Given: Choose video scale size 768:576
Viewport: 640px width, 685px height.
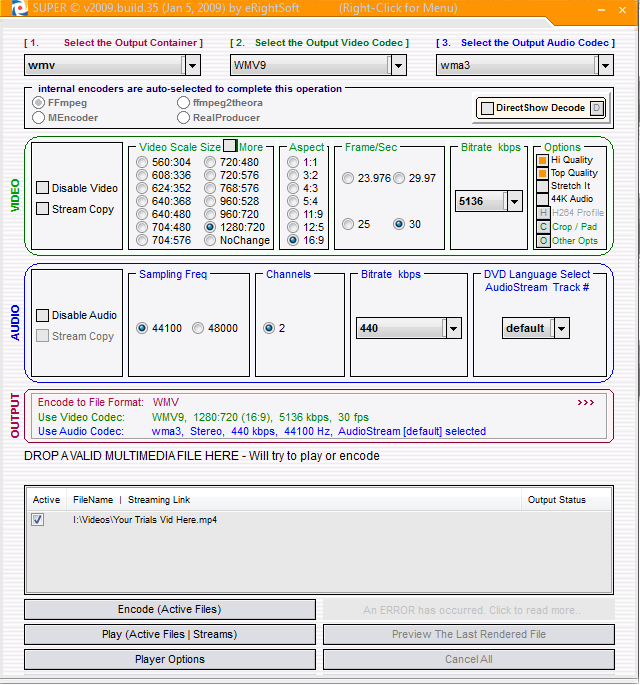Looking at the screenshot, I should [210, 188].
